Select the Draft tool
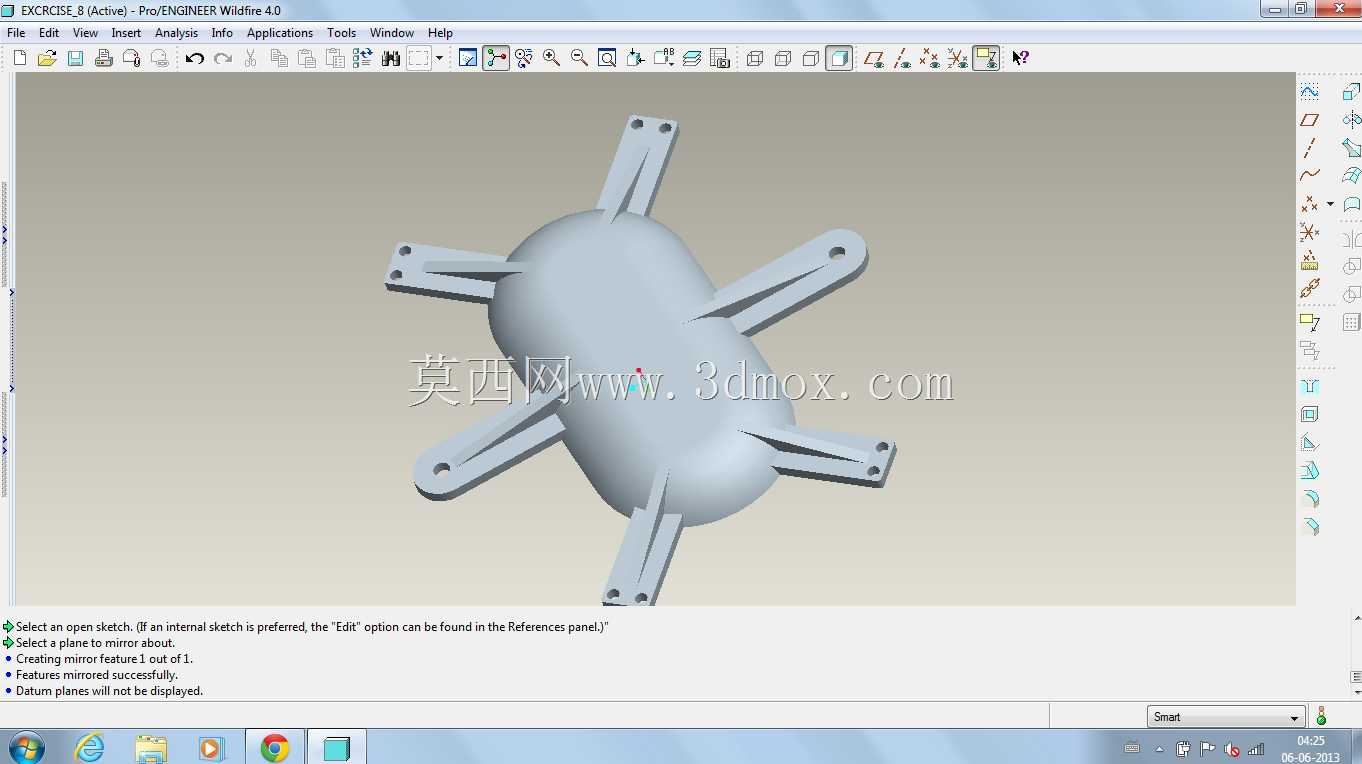 1309,470
